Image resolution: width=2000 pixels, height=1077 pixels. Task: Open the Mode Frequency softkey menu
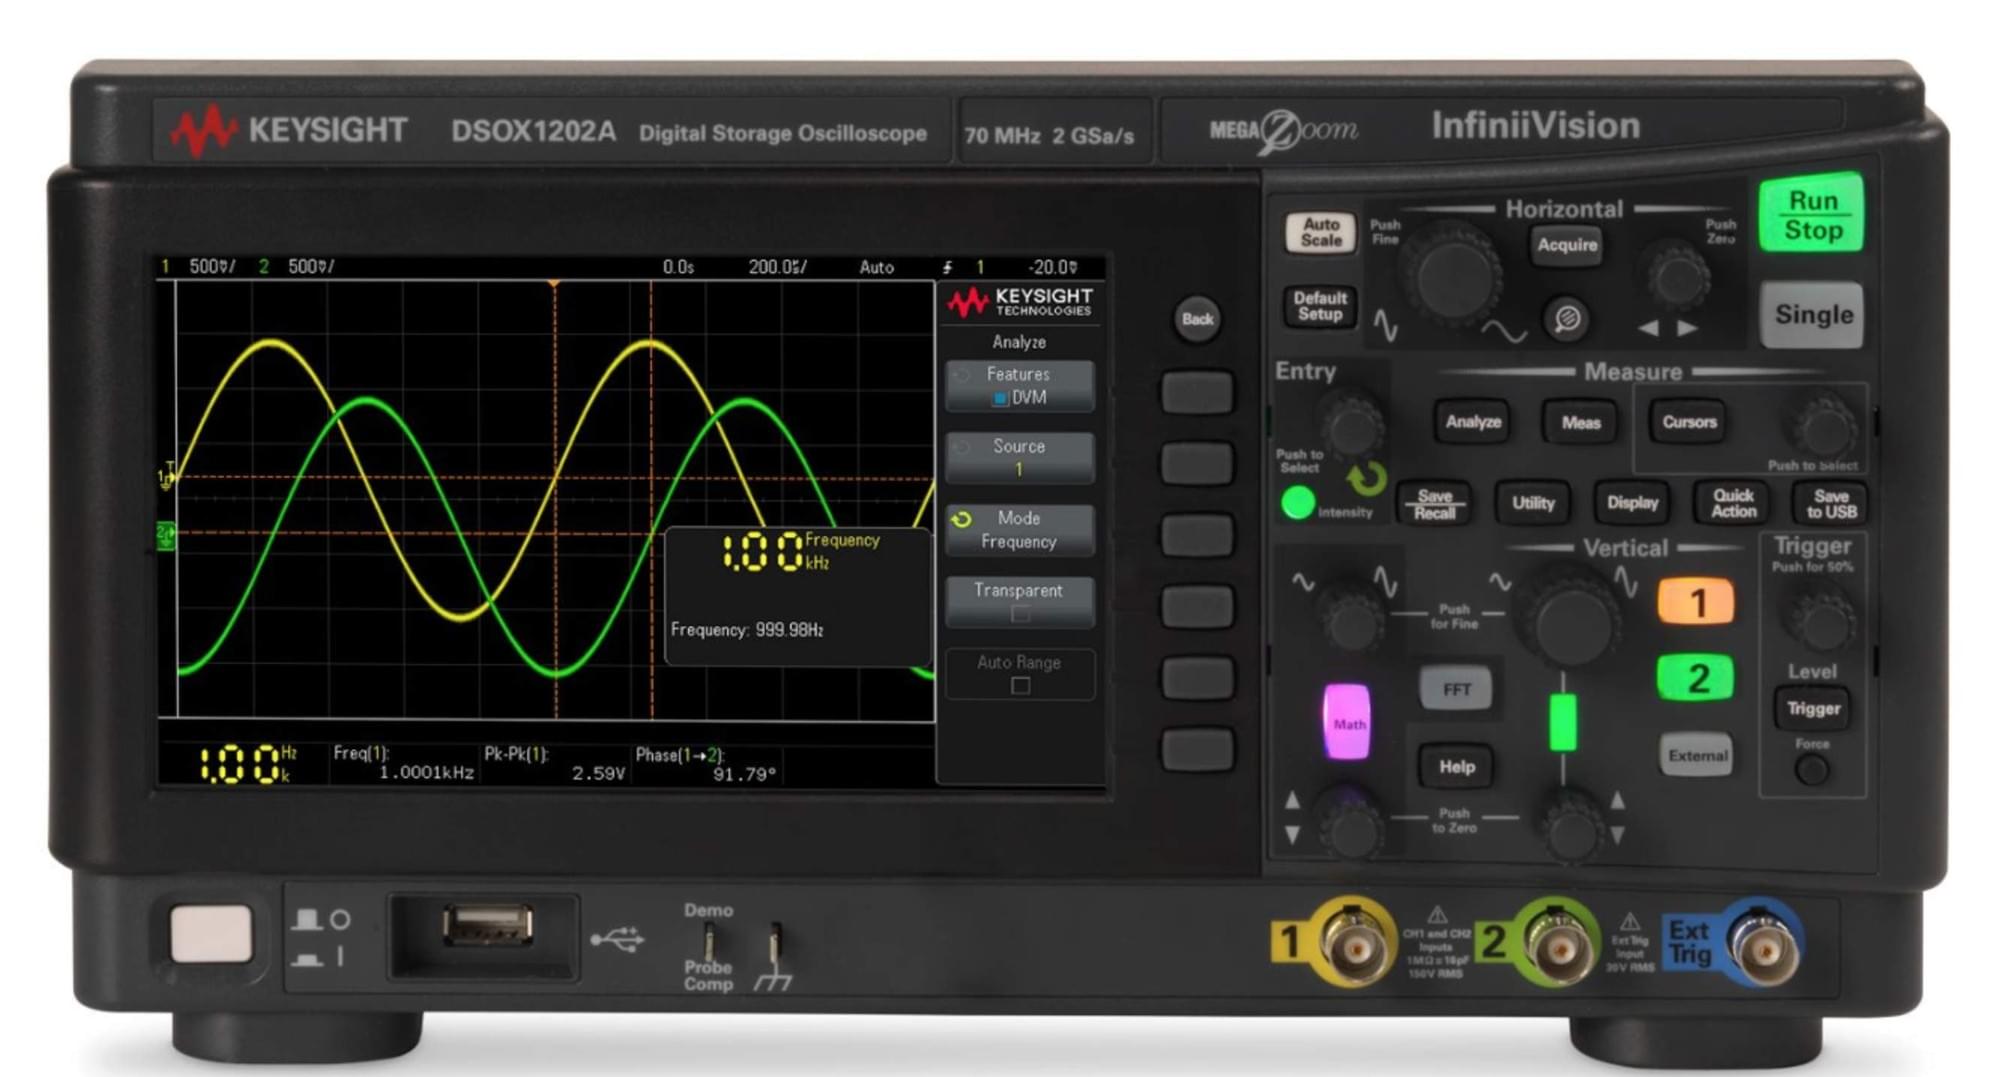(x=1019, y=530)
